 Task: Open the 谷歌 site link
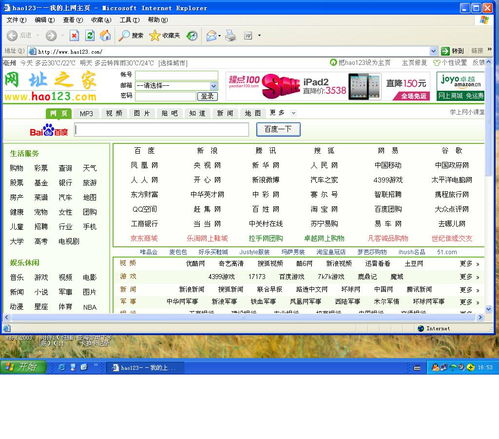(x=452, y=151)
